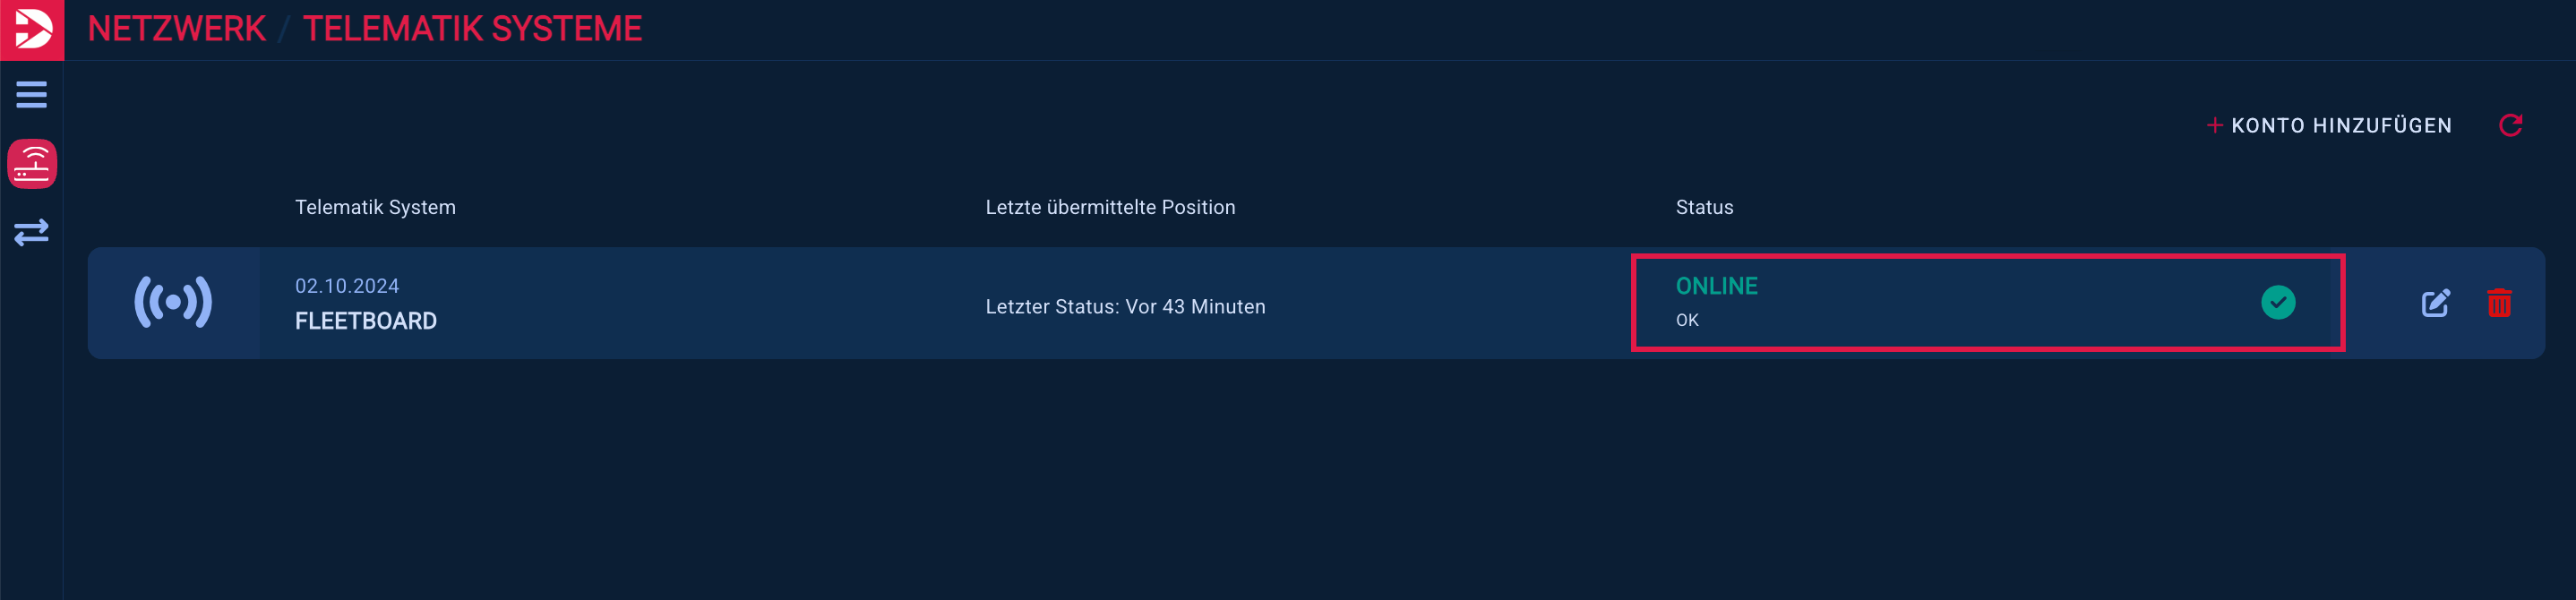Click the Status column header

(x=1704, y=207)
